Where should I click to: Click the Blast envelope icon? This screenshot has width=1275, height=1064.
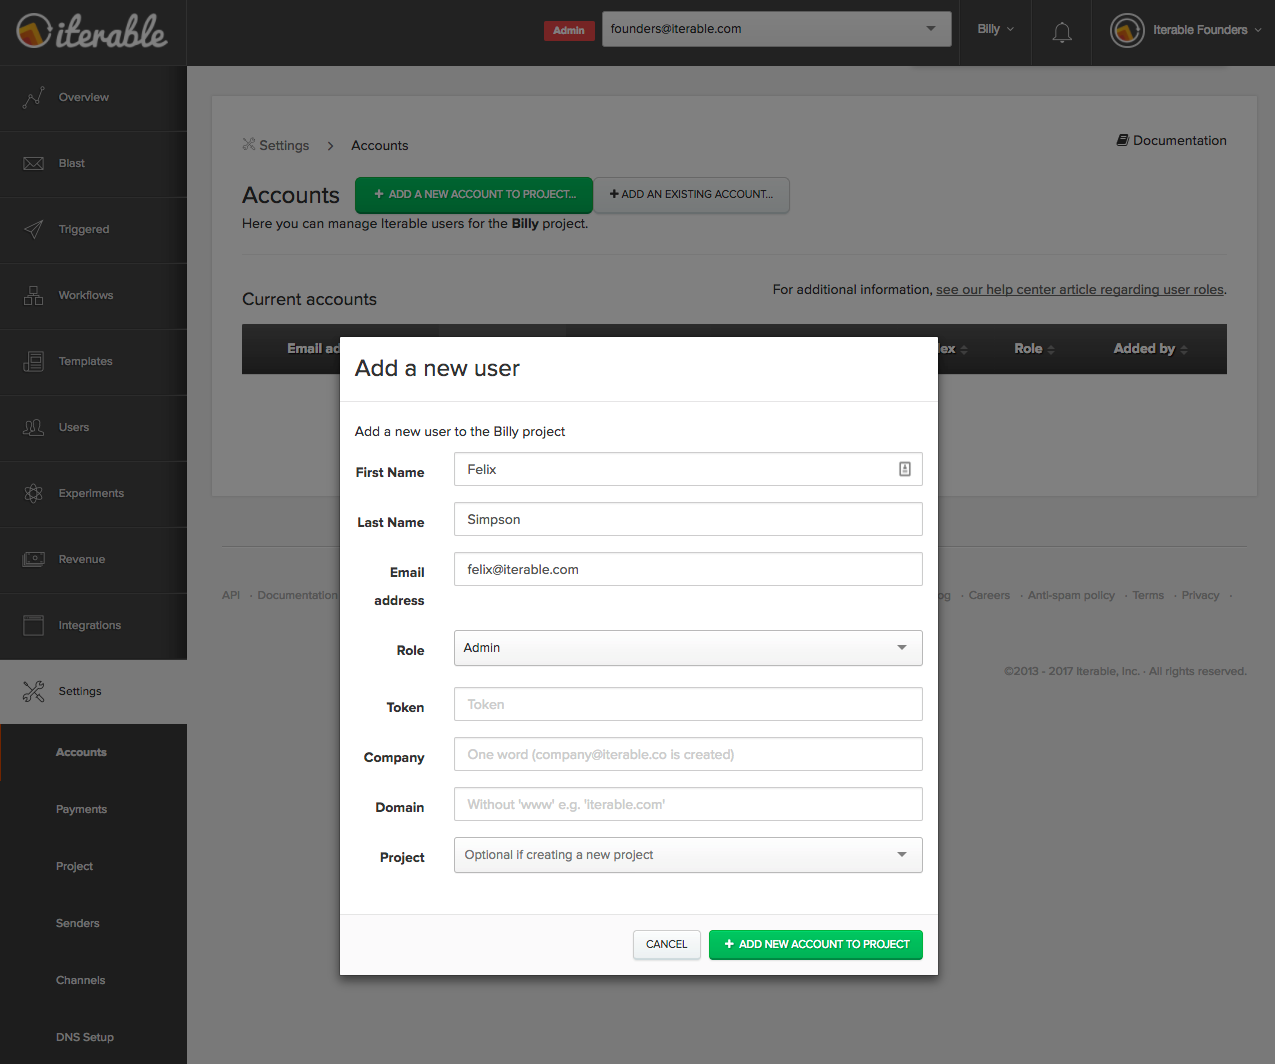click(34, 163)
